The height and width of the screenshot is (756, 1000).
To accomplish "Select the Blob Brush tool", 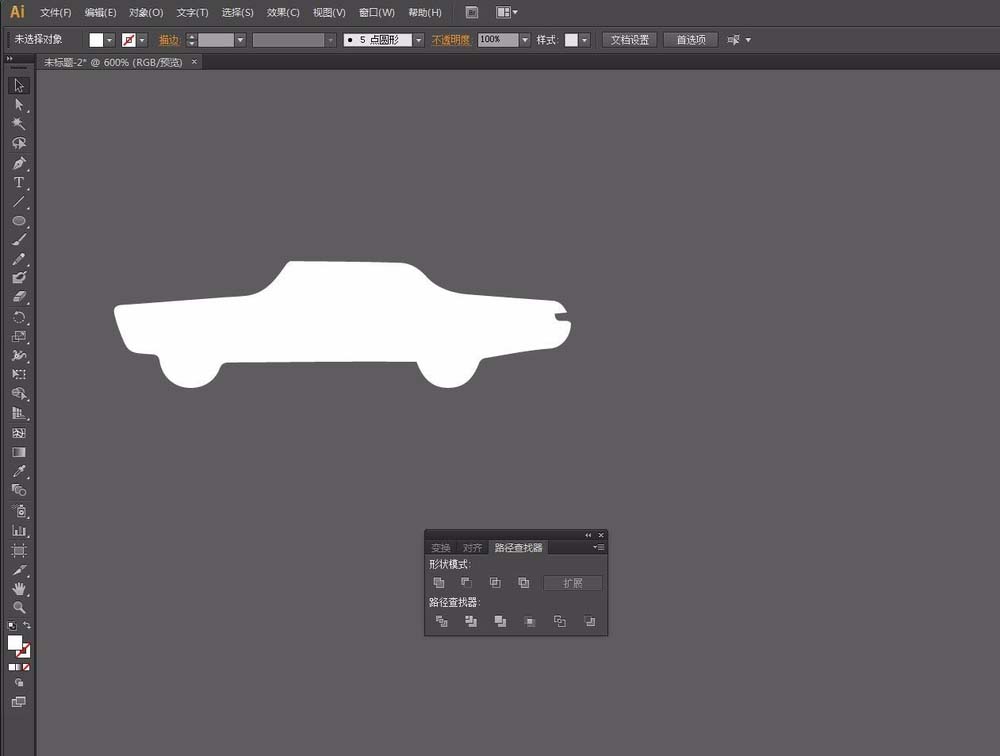I will pos(18,278).
